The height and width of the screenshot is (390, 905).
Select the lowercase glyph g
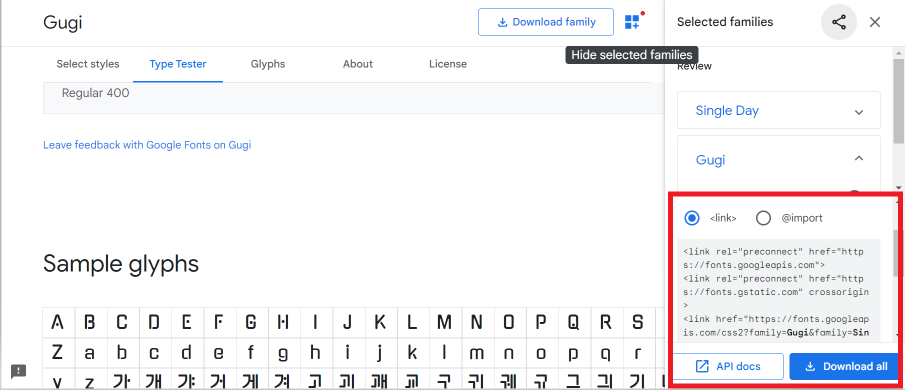coord(283,352)
